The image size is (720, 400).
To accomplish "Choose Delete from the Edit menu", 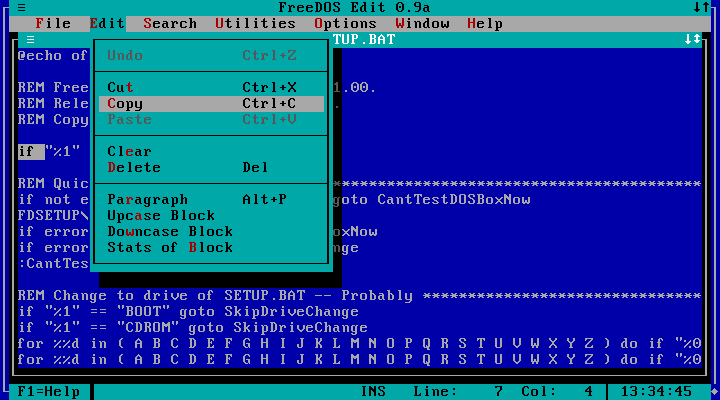I will [211, 168].
